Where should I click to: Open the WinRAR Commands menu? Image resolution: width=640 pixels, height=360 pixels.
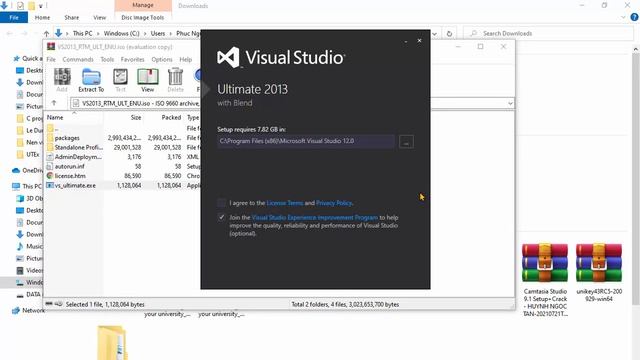tap(78, 60)
